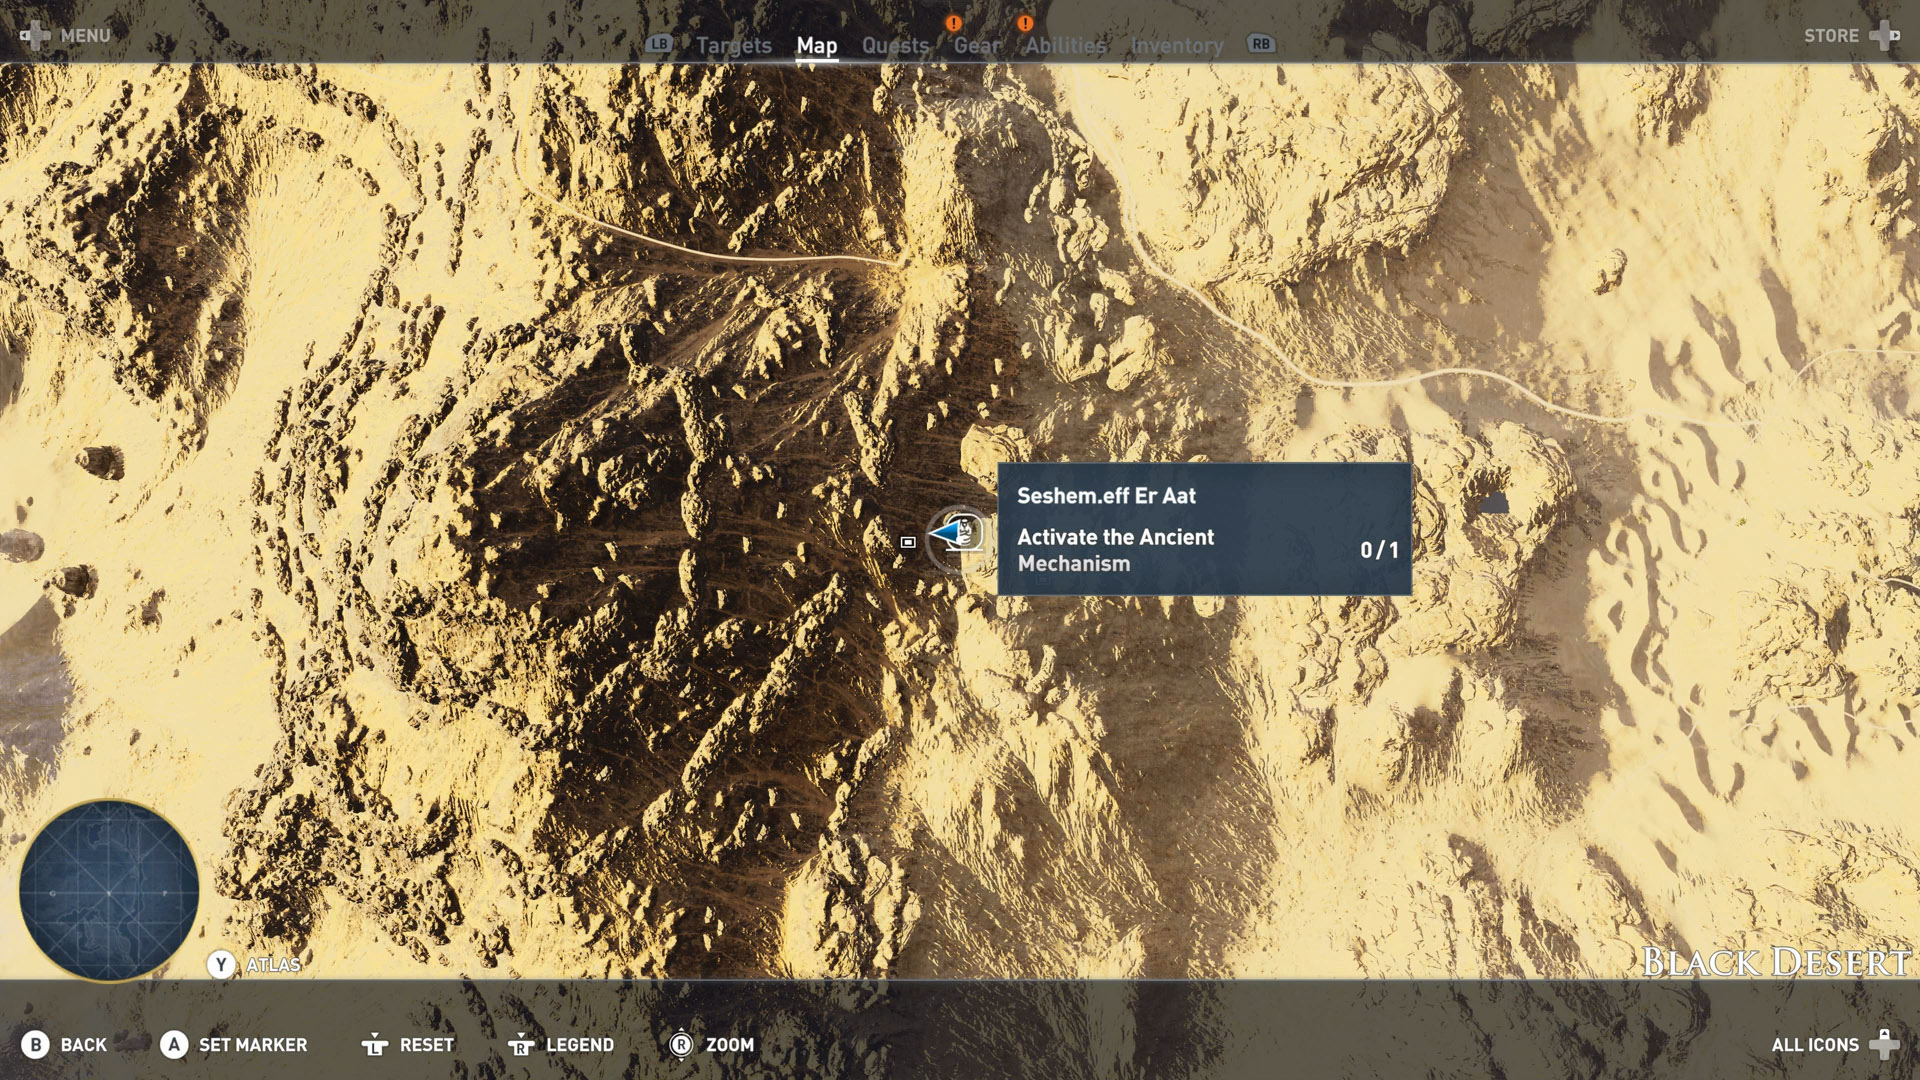The image size is (1920, 1080).
Task: Click the right stick icon by LEGEND
Action: (520, 1045)
